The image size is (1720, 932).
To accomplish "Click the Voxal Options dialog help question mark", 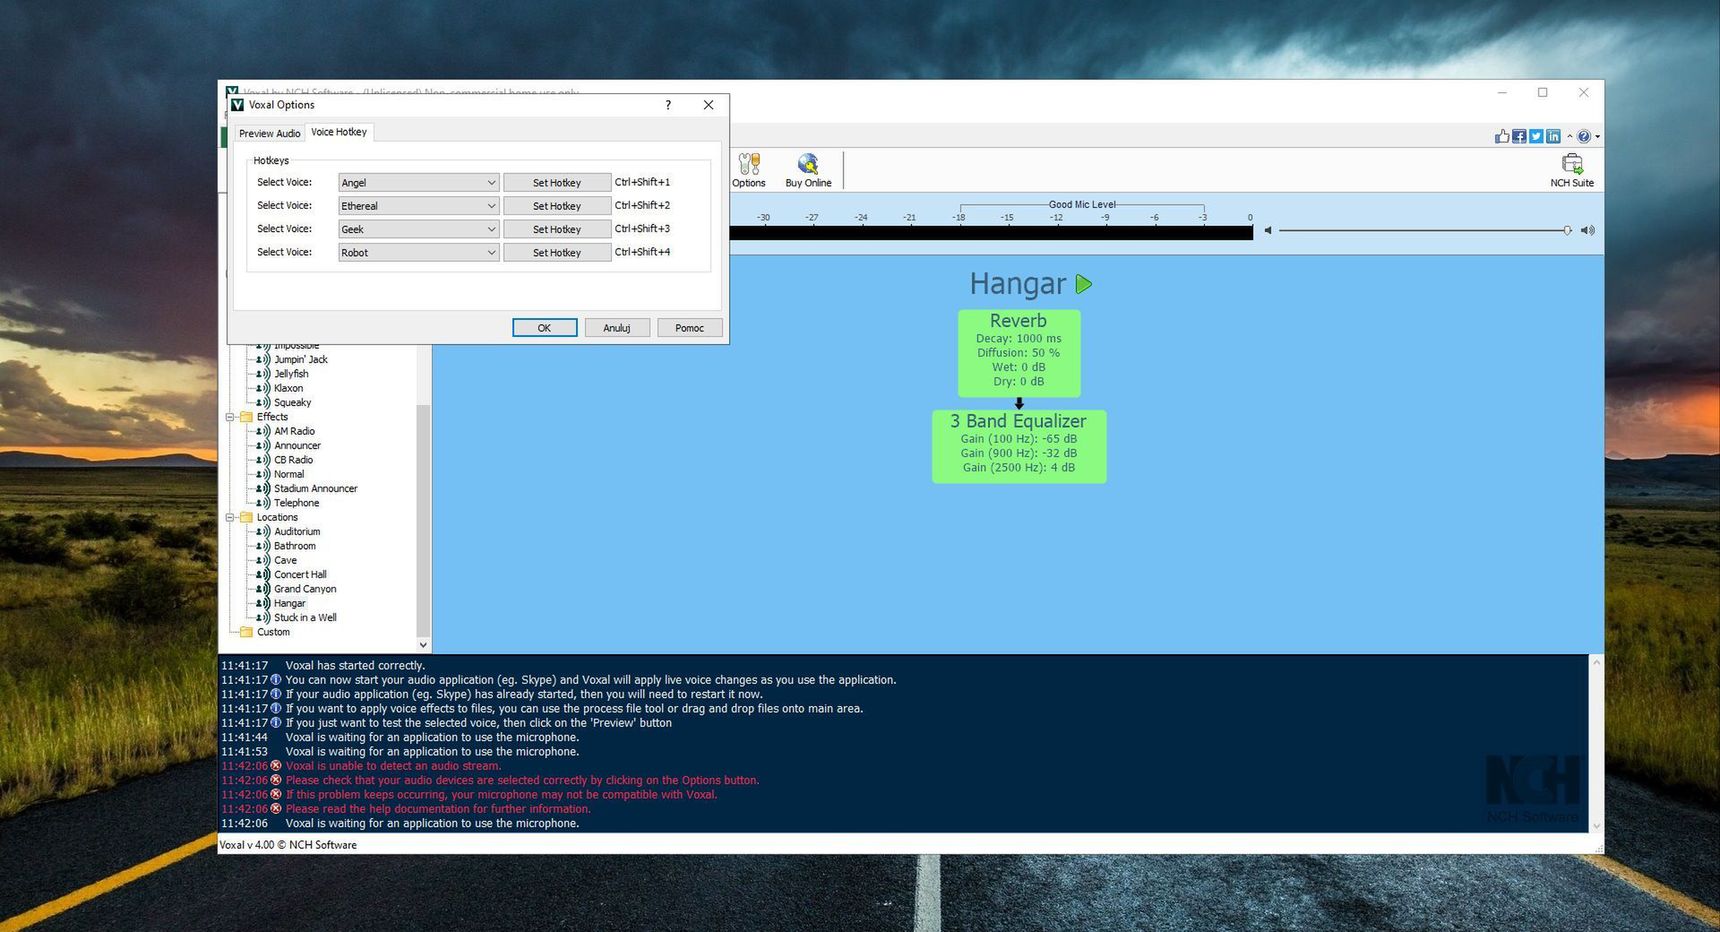I will (x=668, y=105).
